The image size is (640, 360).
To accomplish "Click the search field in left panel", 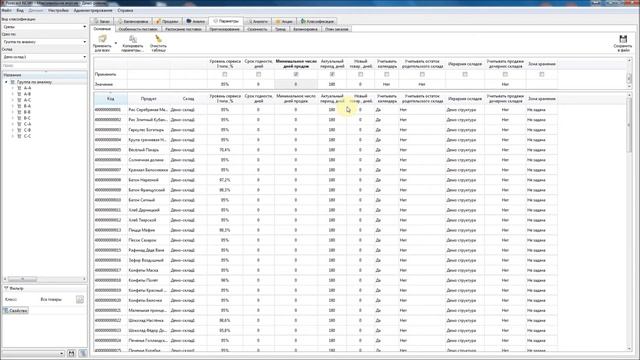I will [x=44, y=65].
